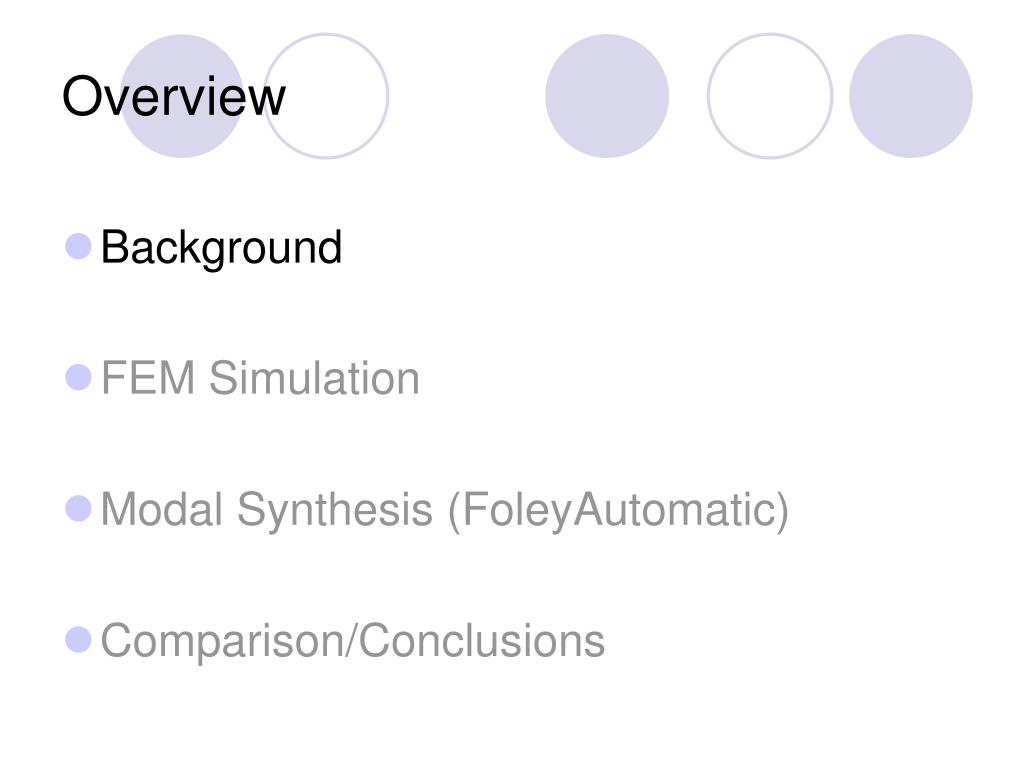Click the filled lavender circle in header center
Viewport: 1024px width, 768px height.
click(607, 96)
